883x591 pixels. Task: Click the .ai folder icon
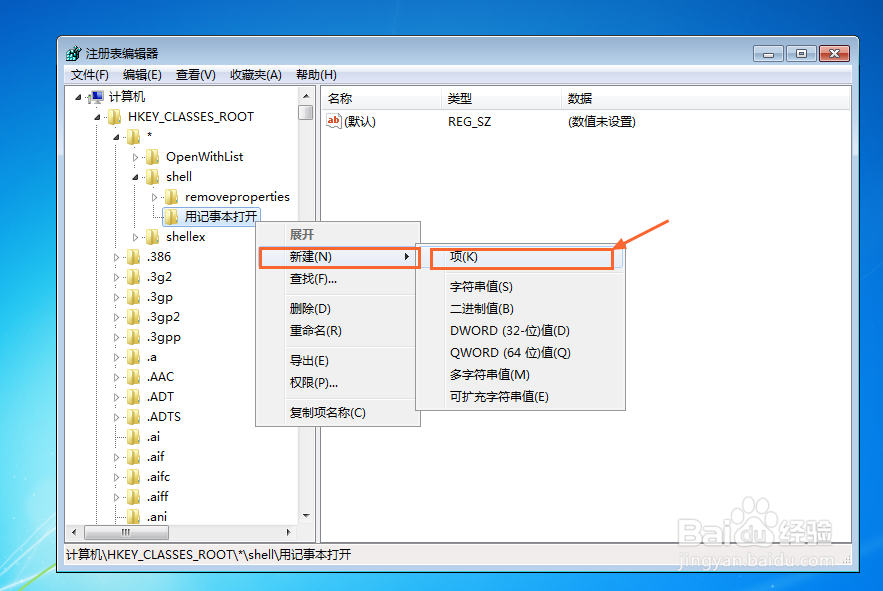pos(133,437)
